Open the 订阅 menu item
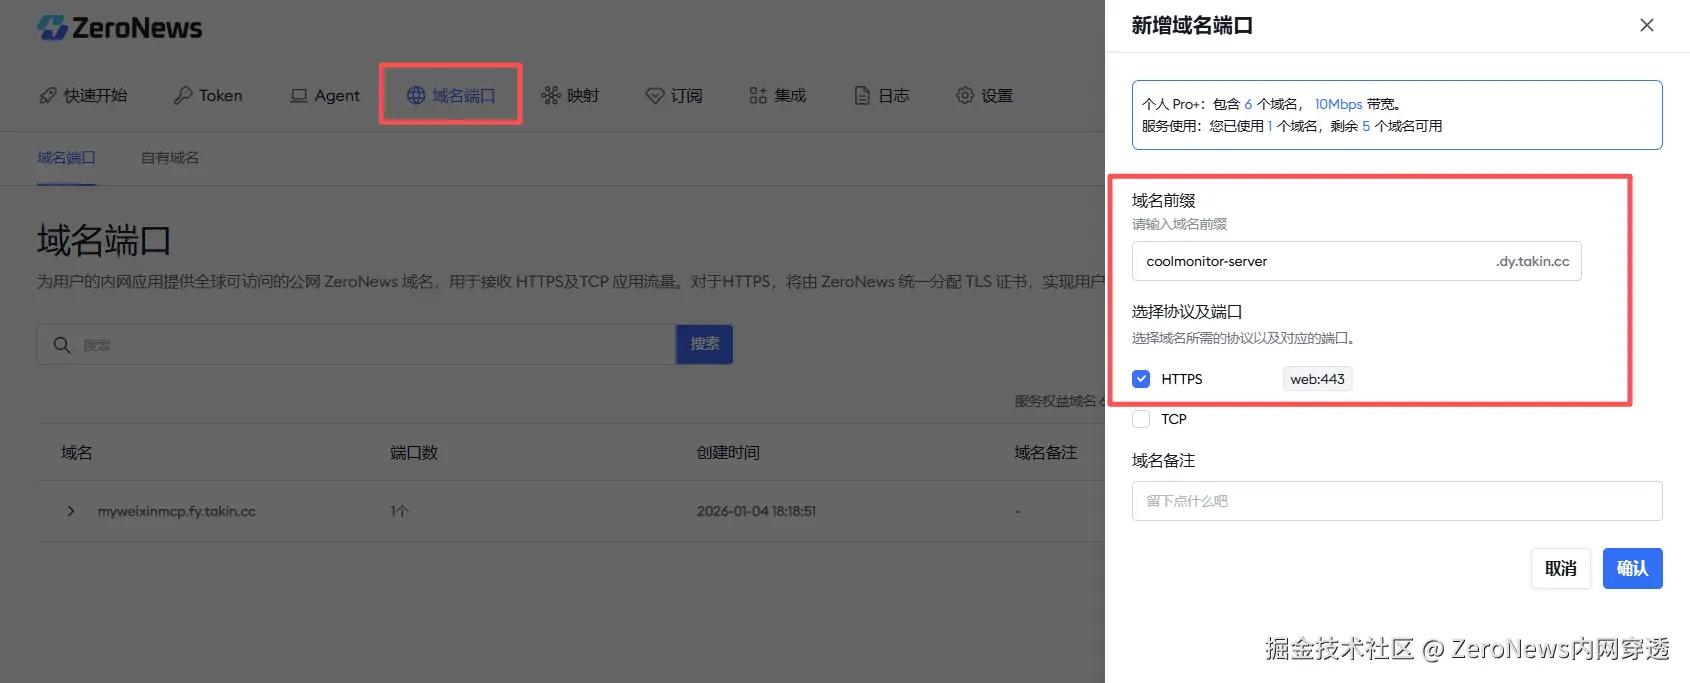Viewport: 1690px width, 683px height. pos(674,95)
